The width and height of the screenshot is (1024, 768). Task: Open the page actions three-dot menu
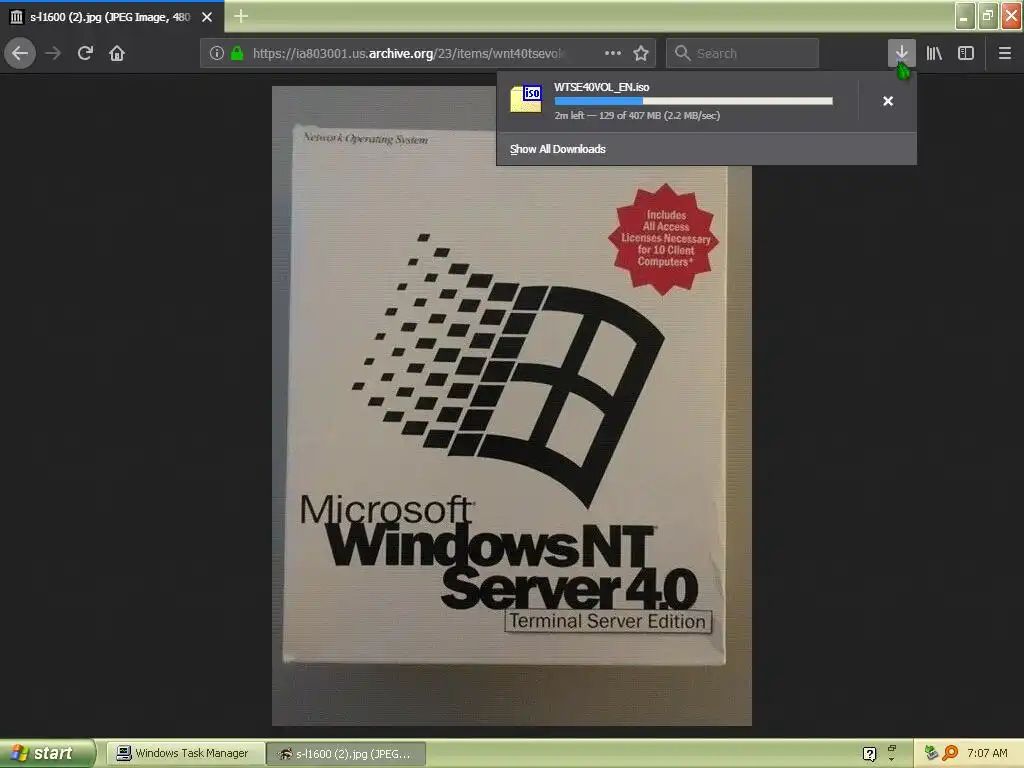(613, 53)
